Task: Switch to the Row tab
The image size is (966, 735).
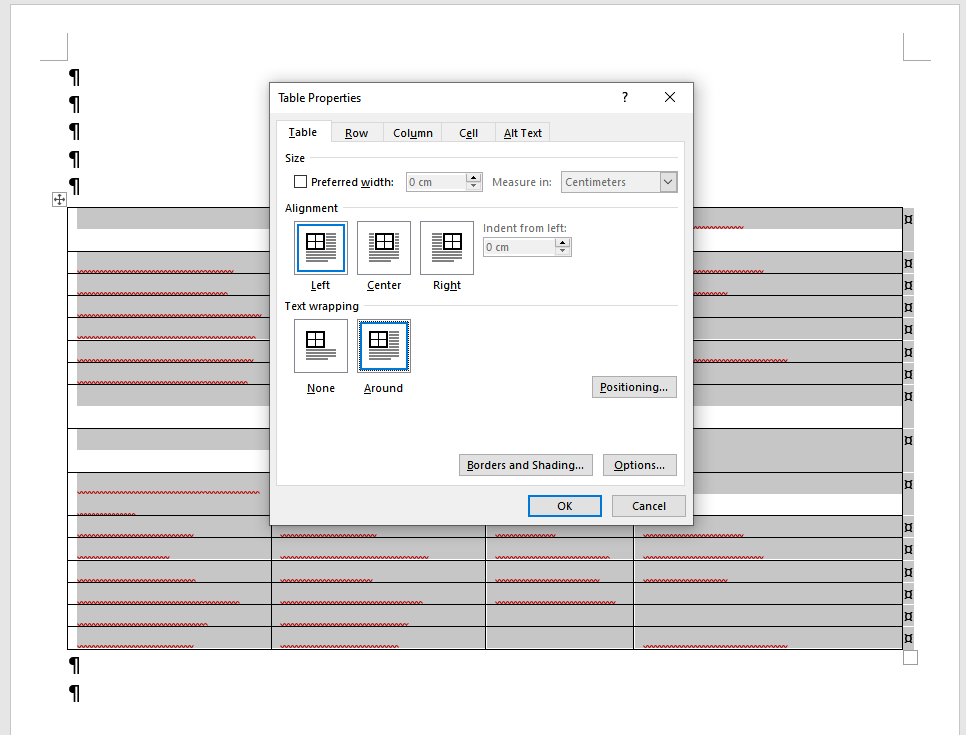Action: tap(356, 133)
